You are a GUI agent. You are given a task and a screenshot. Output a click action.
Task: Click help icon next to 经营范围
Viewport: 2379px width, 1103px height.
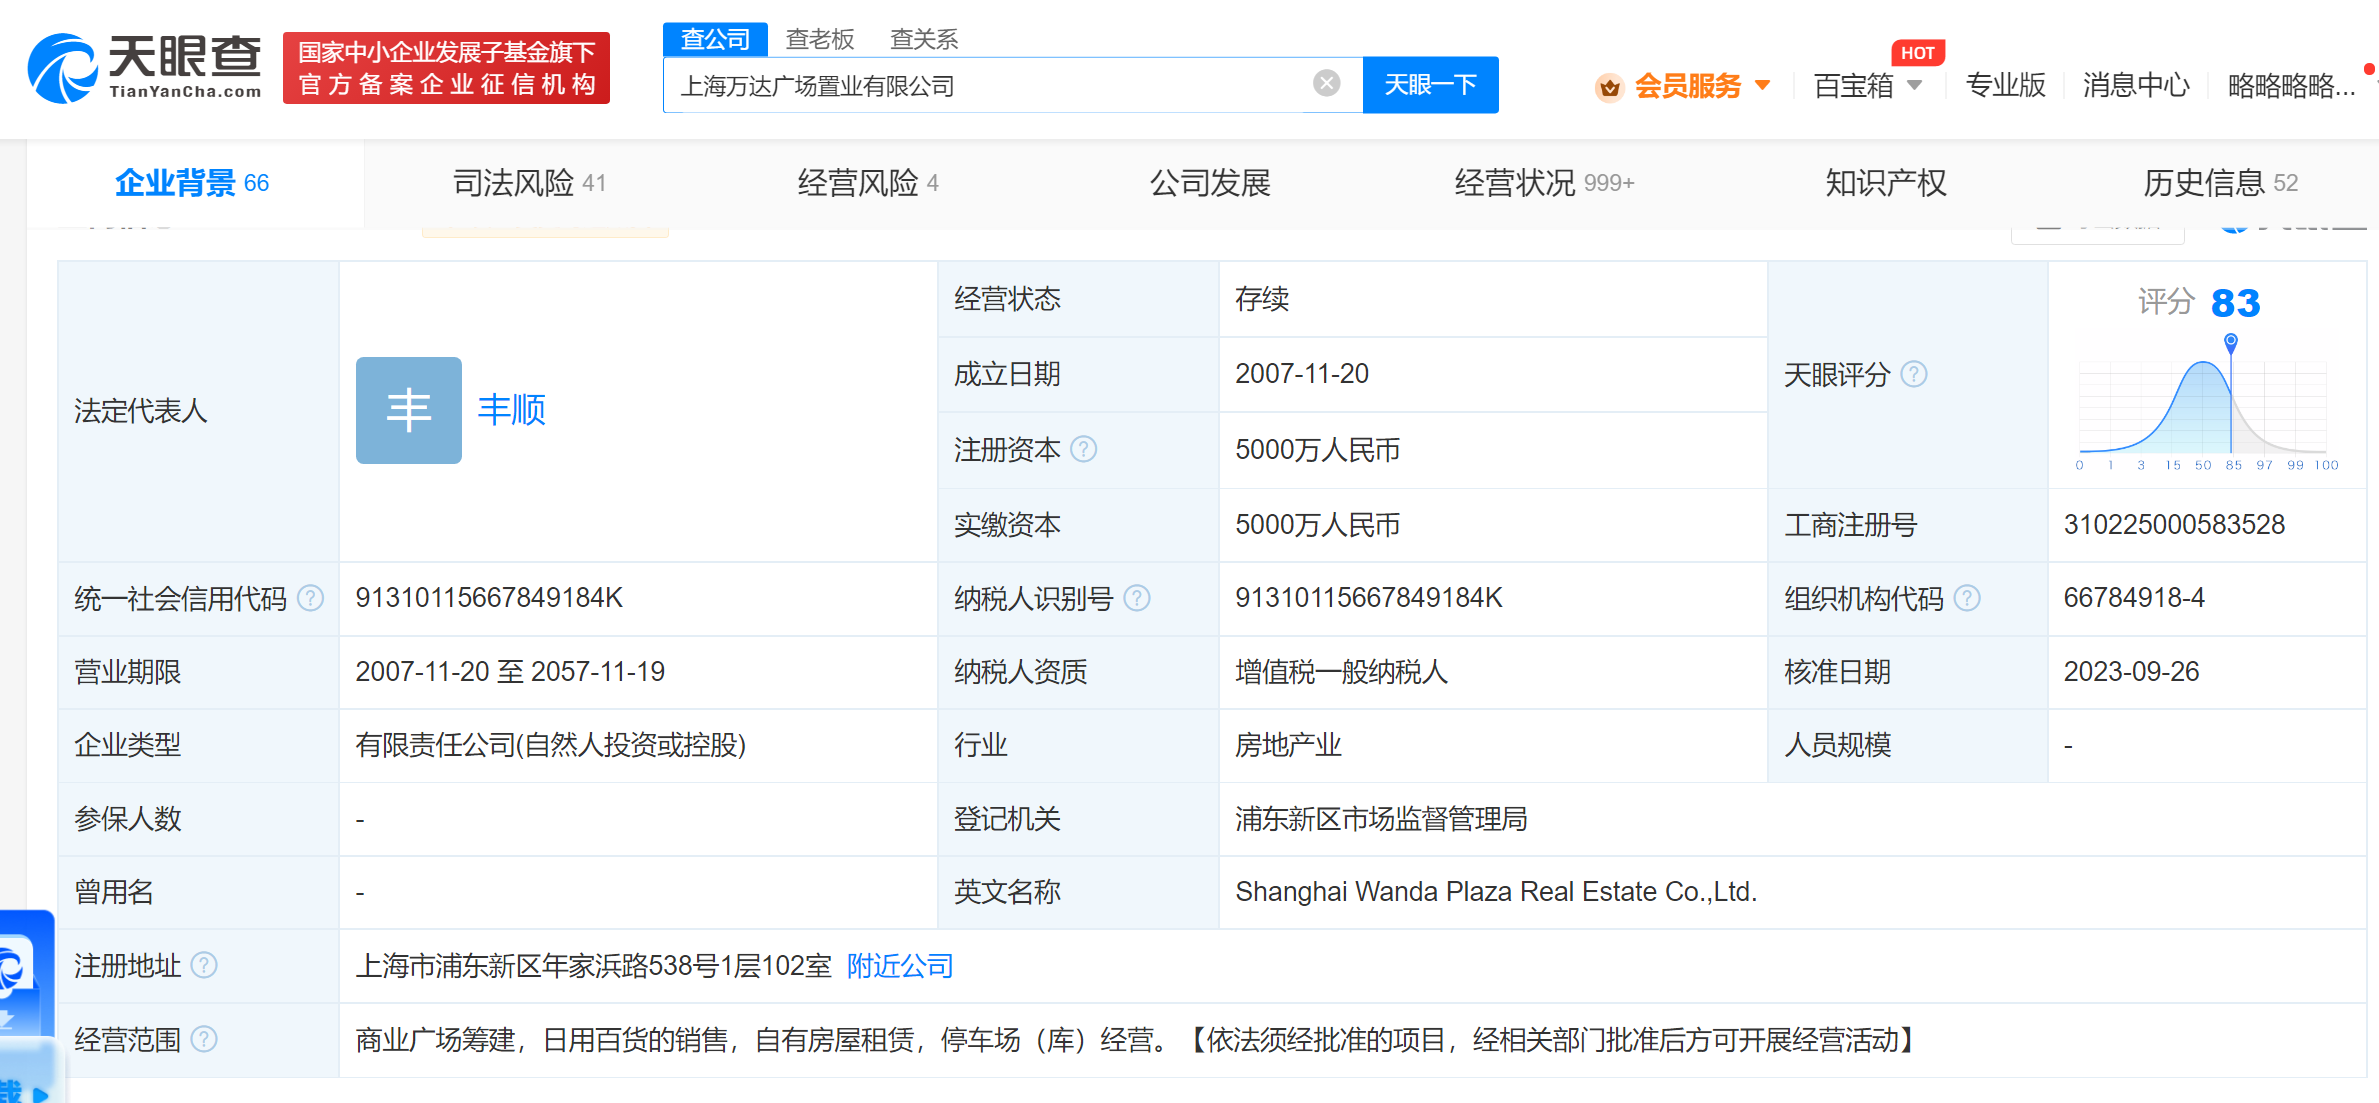204,1039
